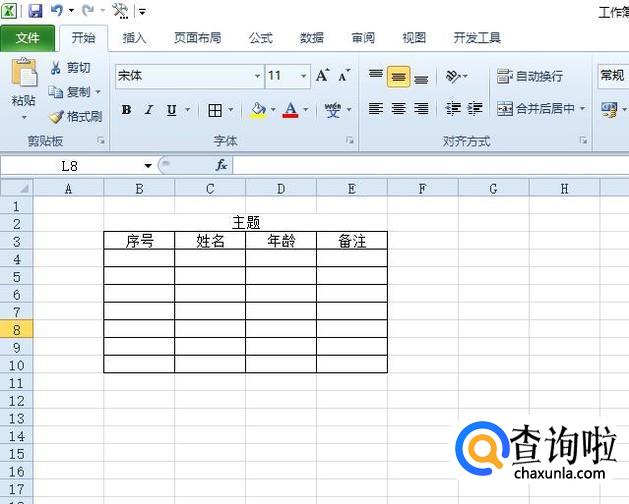Viewport: 629px width, 504px height.
Task: Select column F header
Action: 422,188
